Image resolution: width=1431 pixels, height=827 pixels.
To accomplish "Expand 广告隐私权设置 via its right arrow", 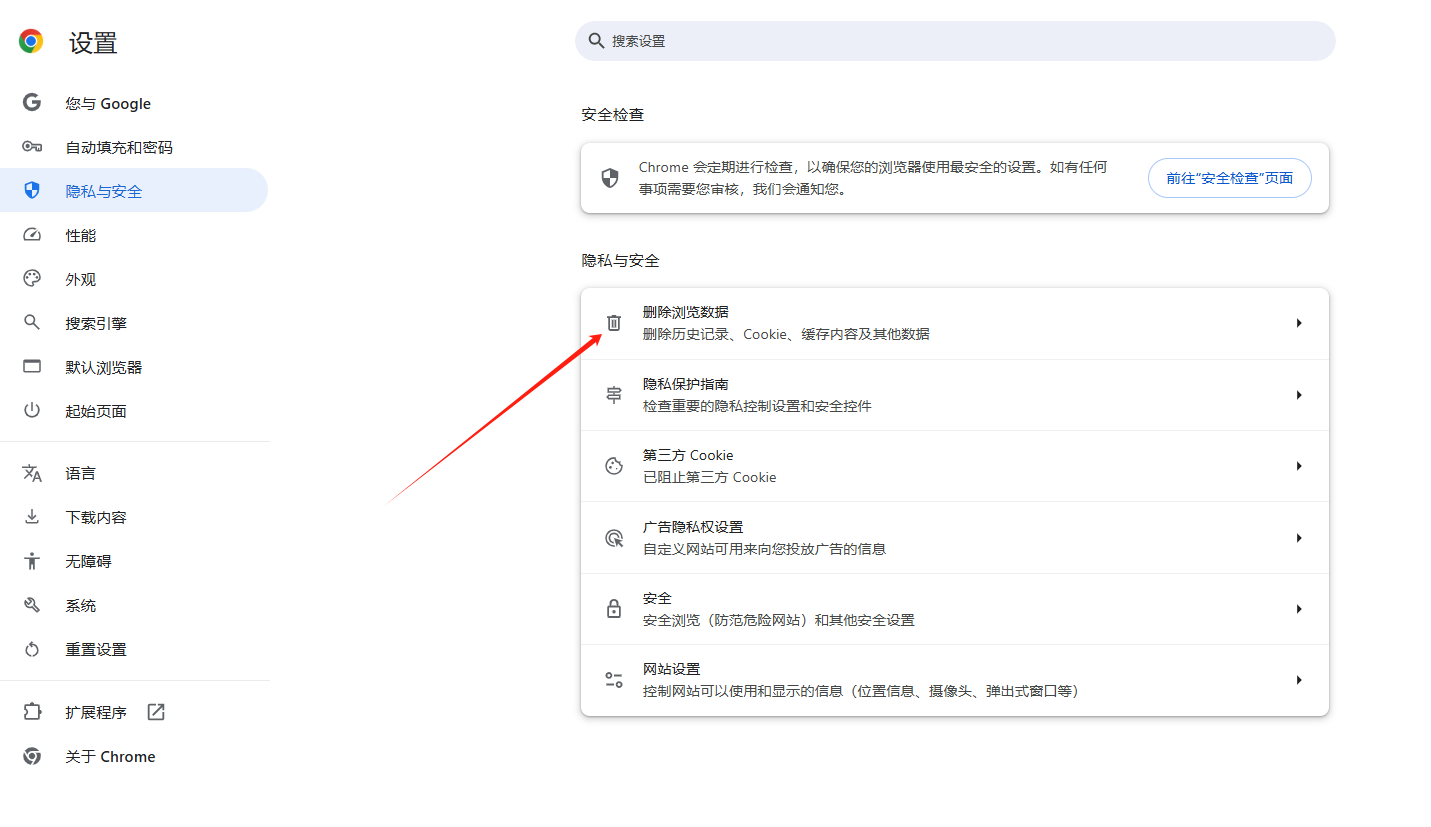I will (x=1299, y=538).
